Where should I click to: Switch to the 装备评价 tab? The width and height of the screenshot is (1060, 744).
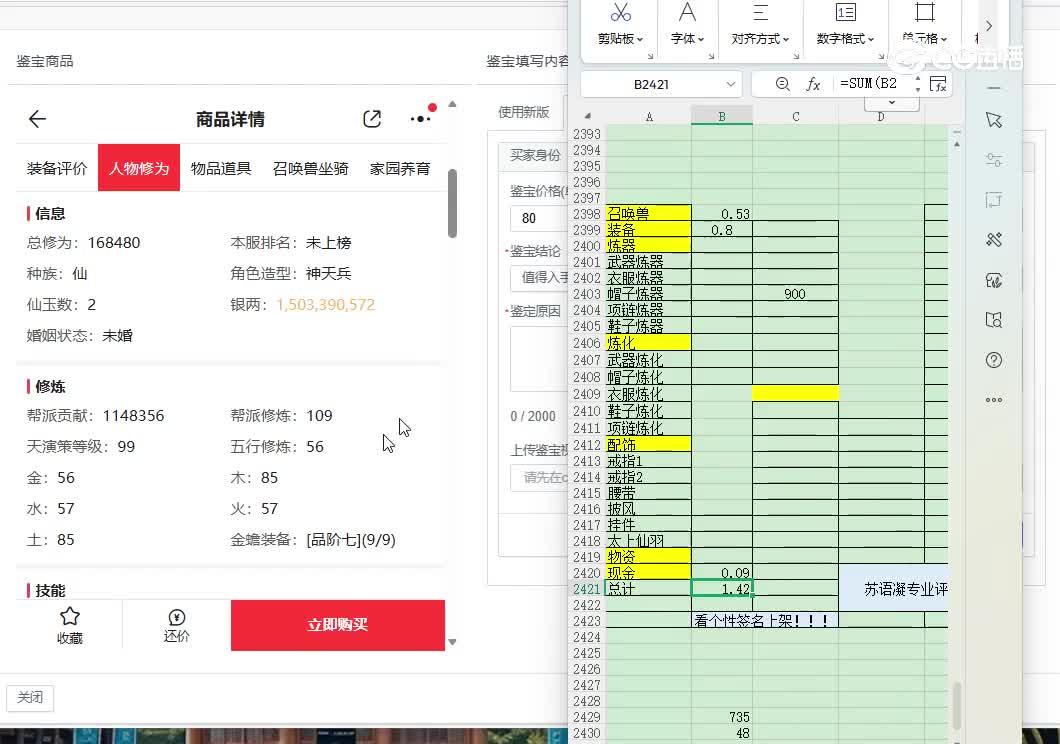57,168
